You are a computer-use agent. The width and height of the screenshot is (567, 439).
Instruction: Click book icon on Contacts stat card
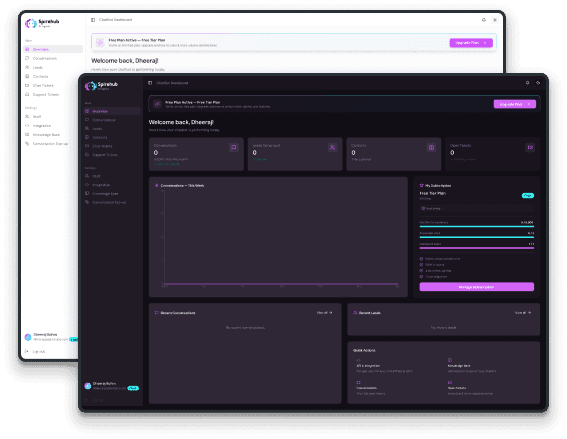tap(431, 147)
